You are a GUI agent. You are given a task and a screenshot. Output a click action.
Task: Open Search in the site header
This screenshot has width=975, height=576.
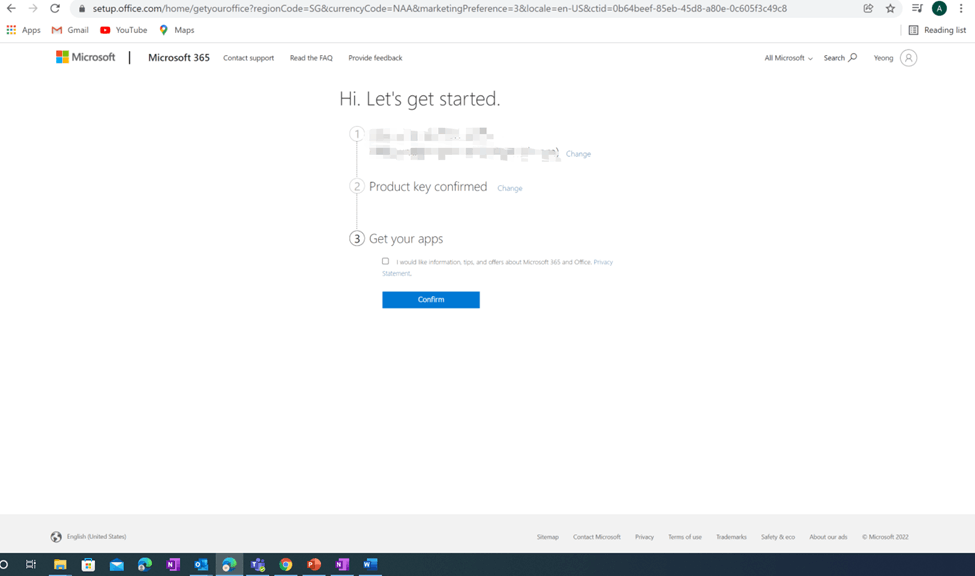pos(840,58)
